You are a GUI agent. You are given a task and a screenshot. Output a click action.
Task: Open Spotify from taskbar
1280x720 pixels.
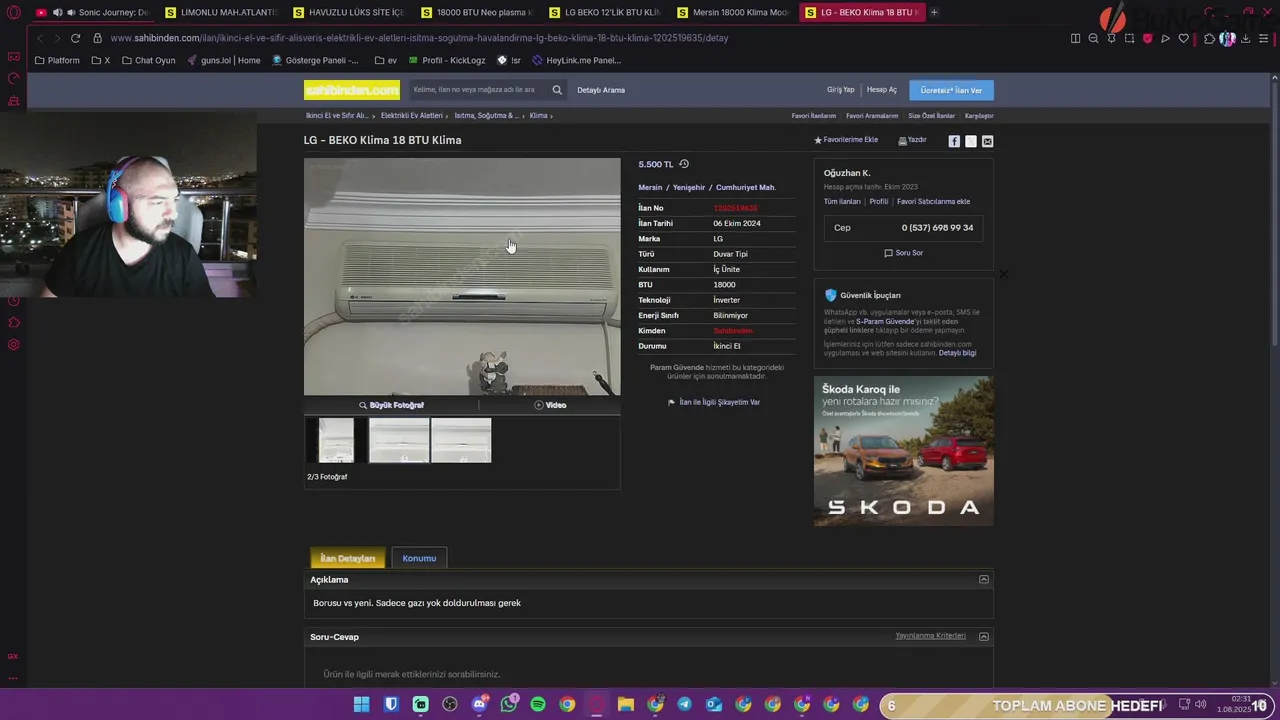click(538, 704)
